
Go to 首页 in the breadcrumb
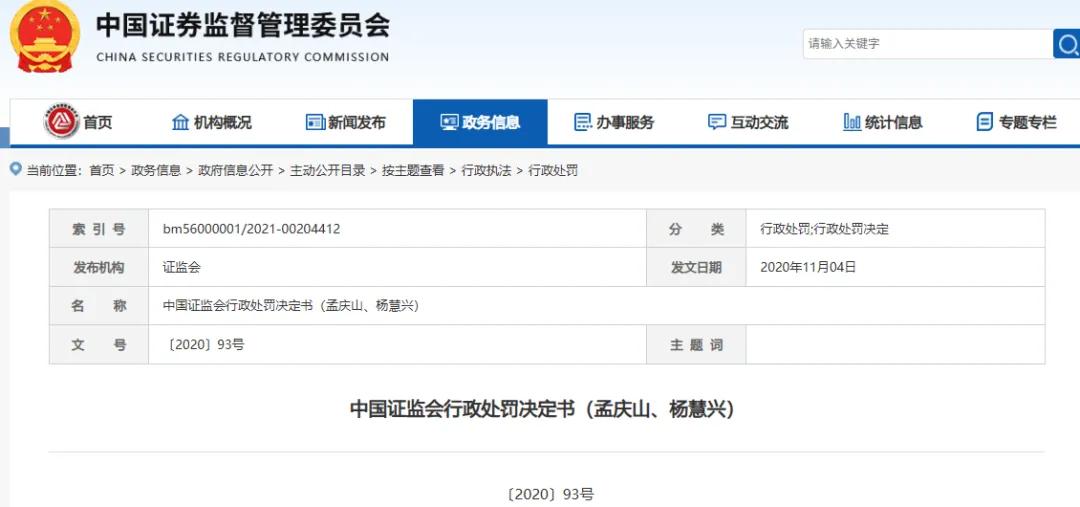pos(102,170)
